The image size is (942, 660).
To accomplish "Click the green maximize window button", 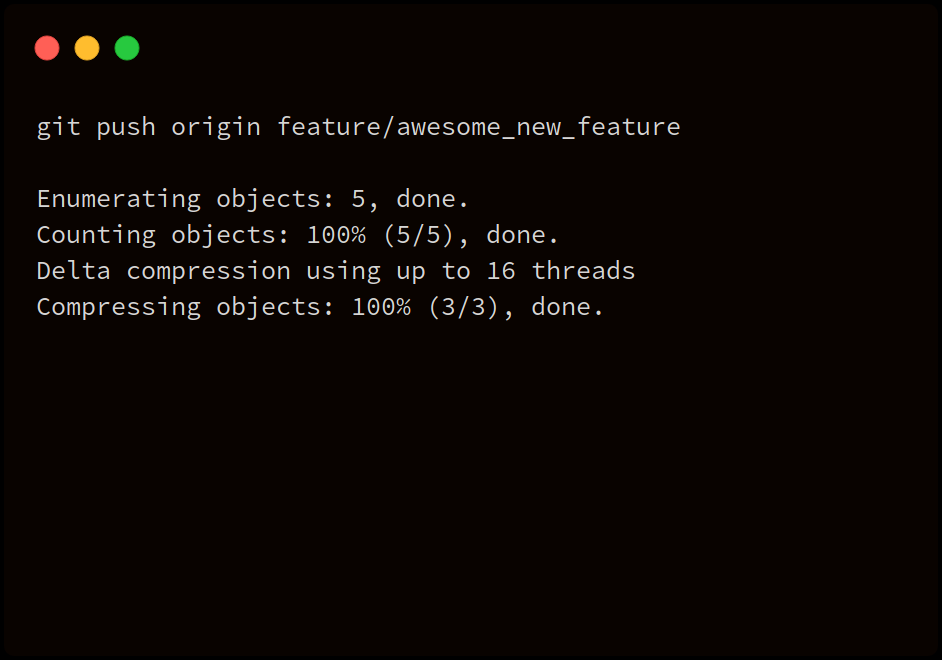I will [x=127, y=48].
